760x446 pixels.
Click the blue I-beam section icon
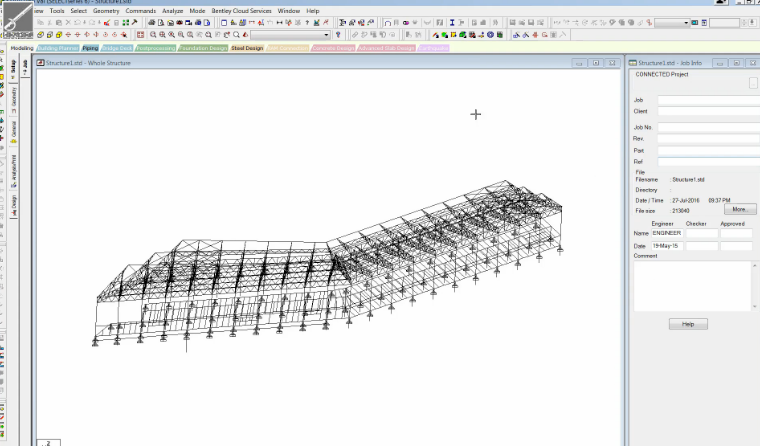tap(452, 22)
